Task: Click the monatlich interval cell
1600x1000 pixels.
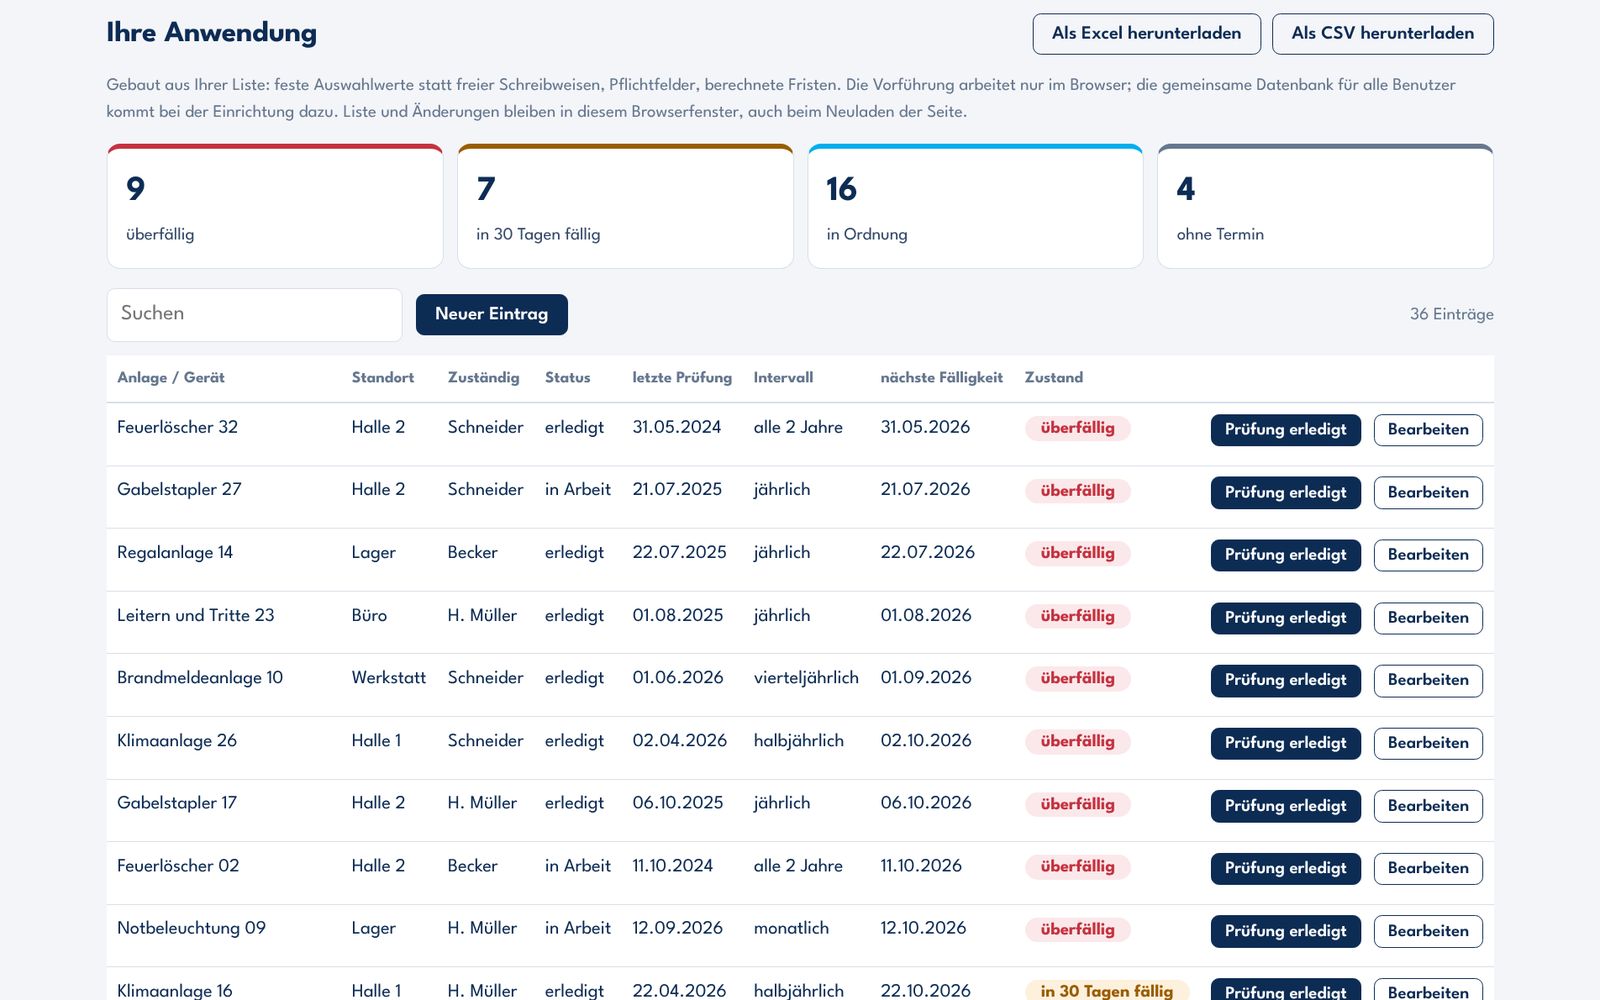Action: 791,928
